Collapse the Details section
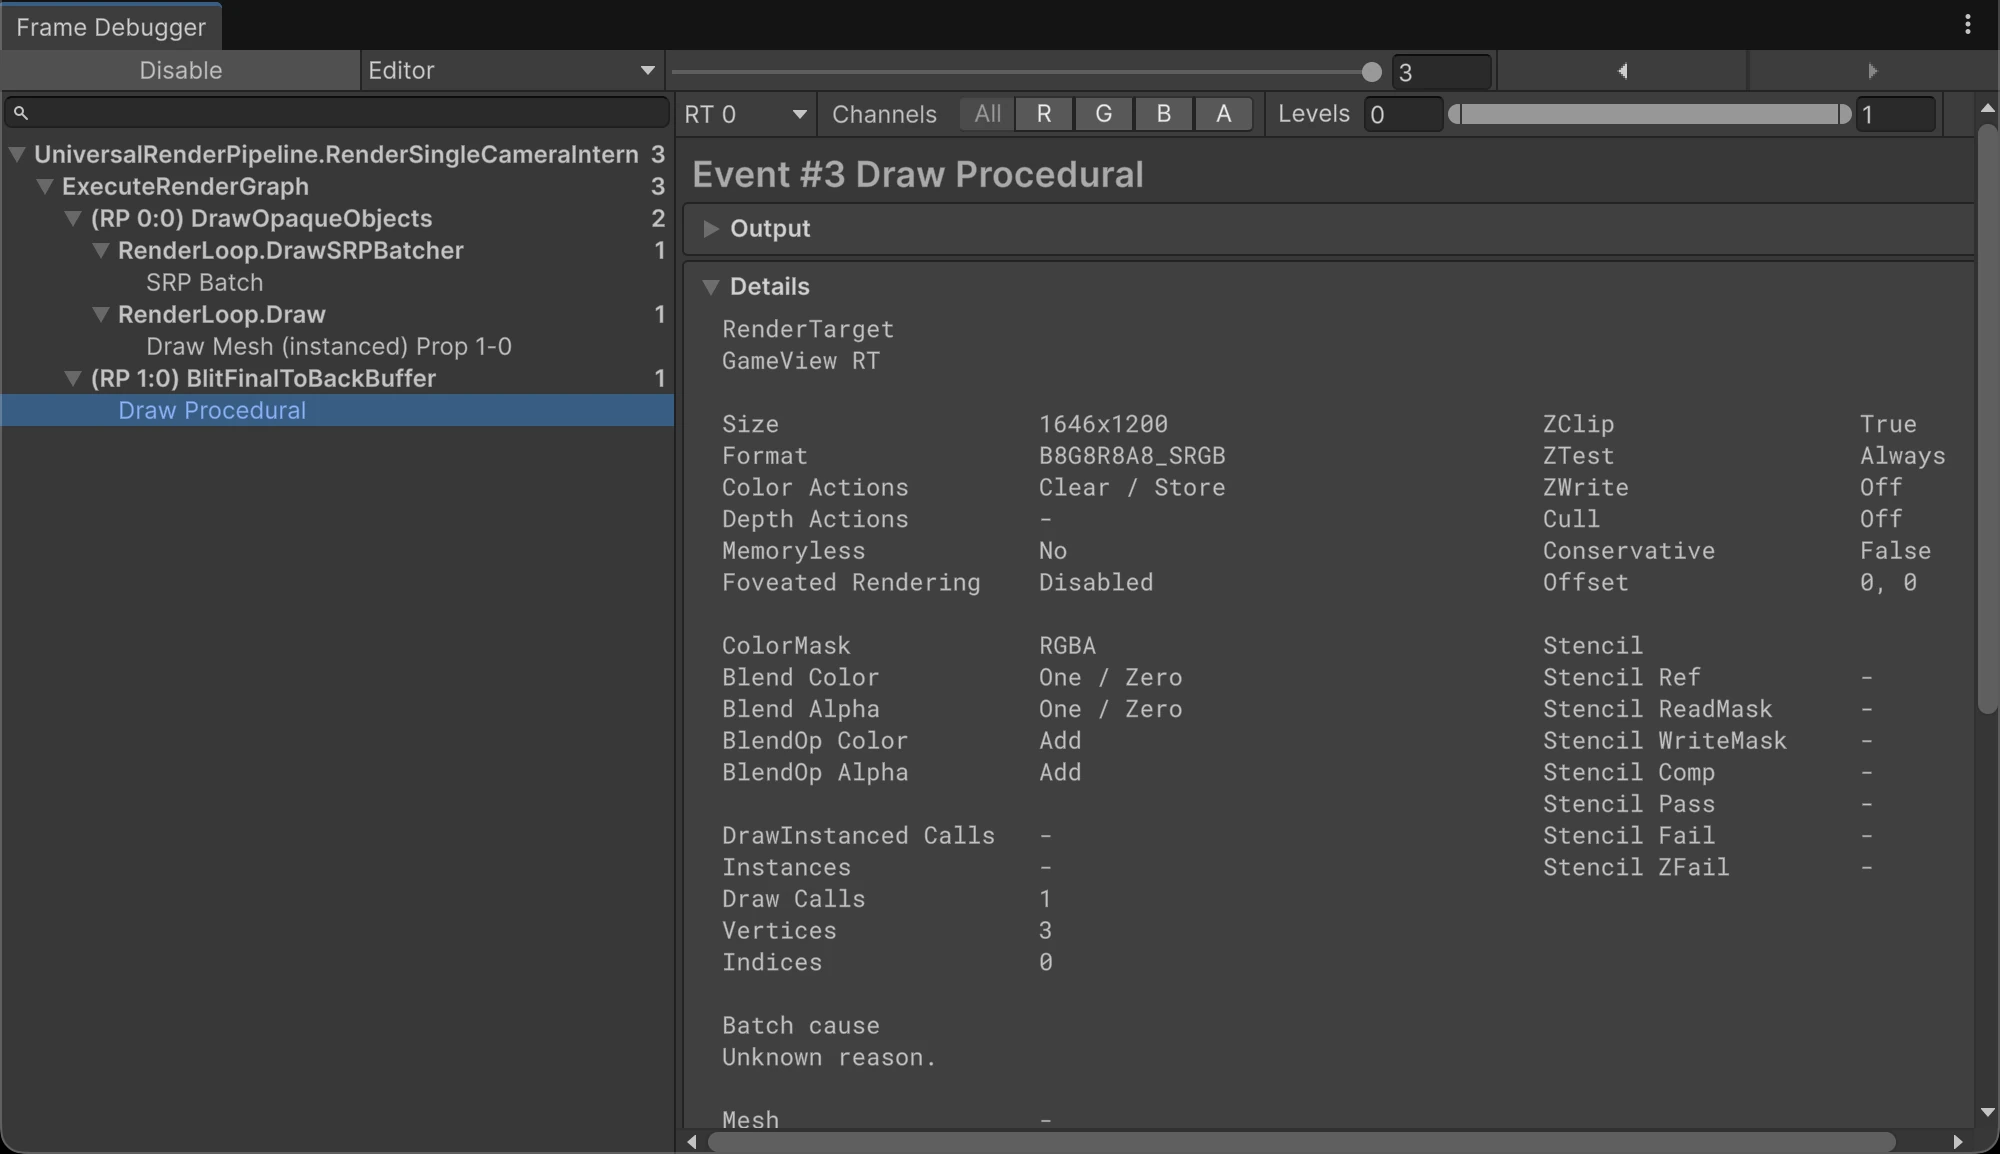This screenshot has width=2000, height=1154. pos(711,287)
